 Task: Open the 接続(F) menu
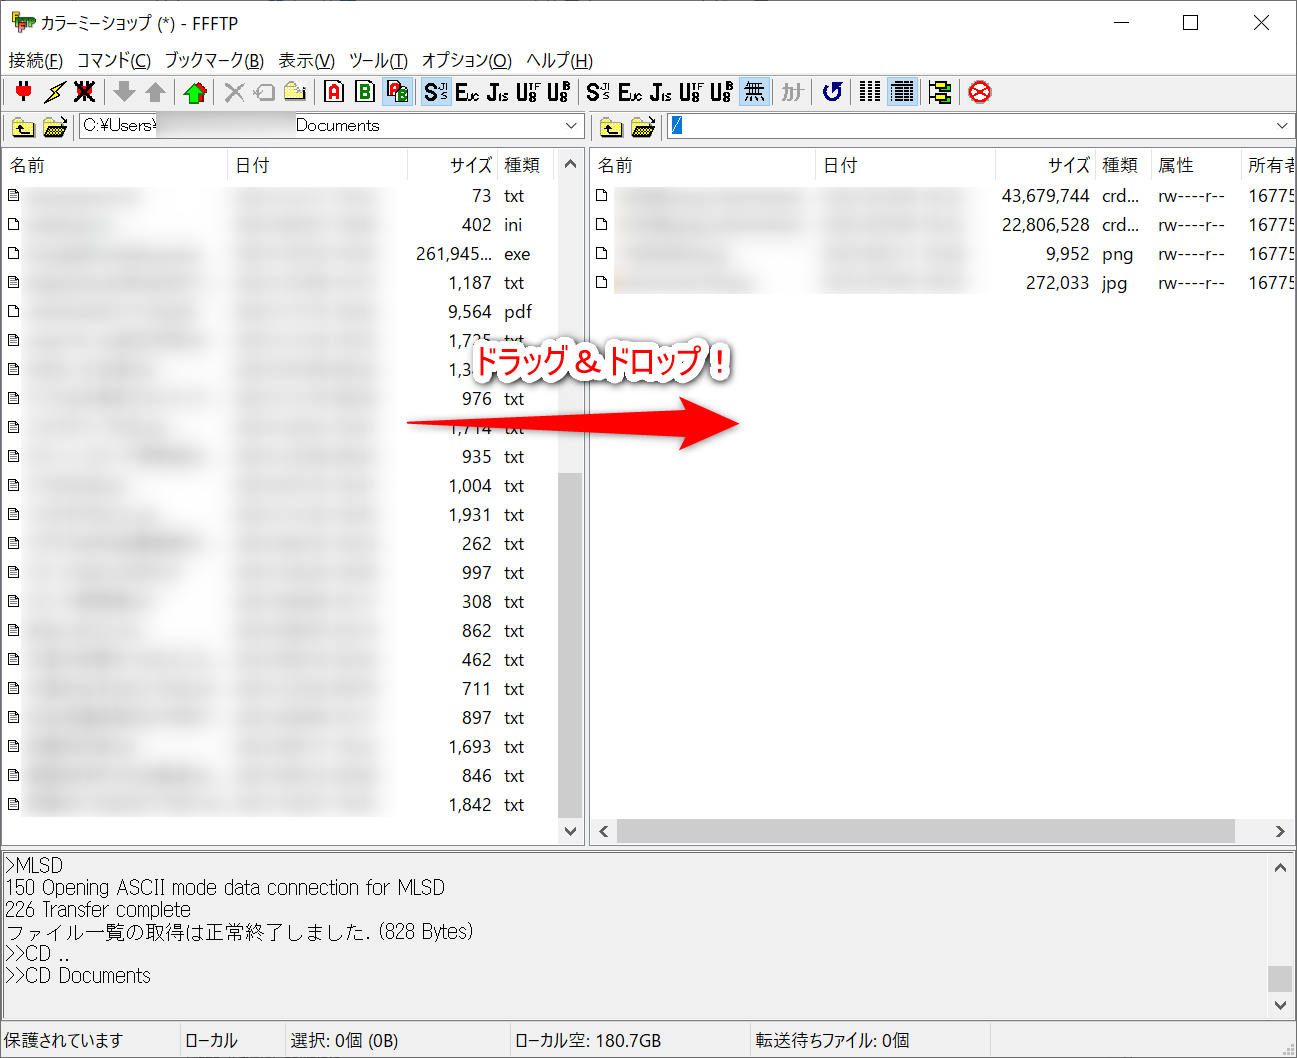(35, 60)
